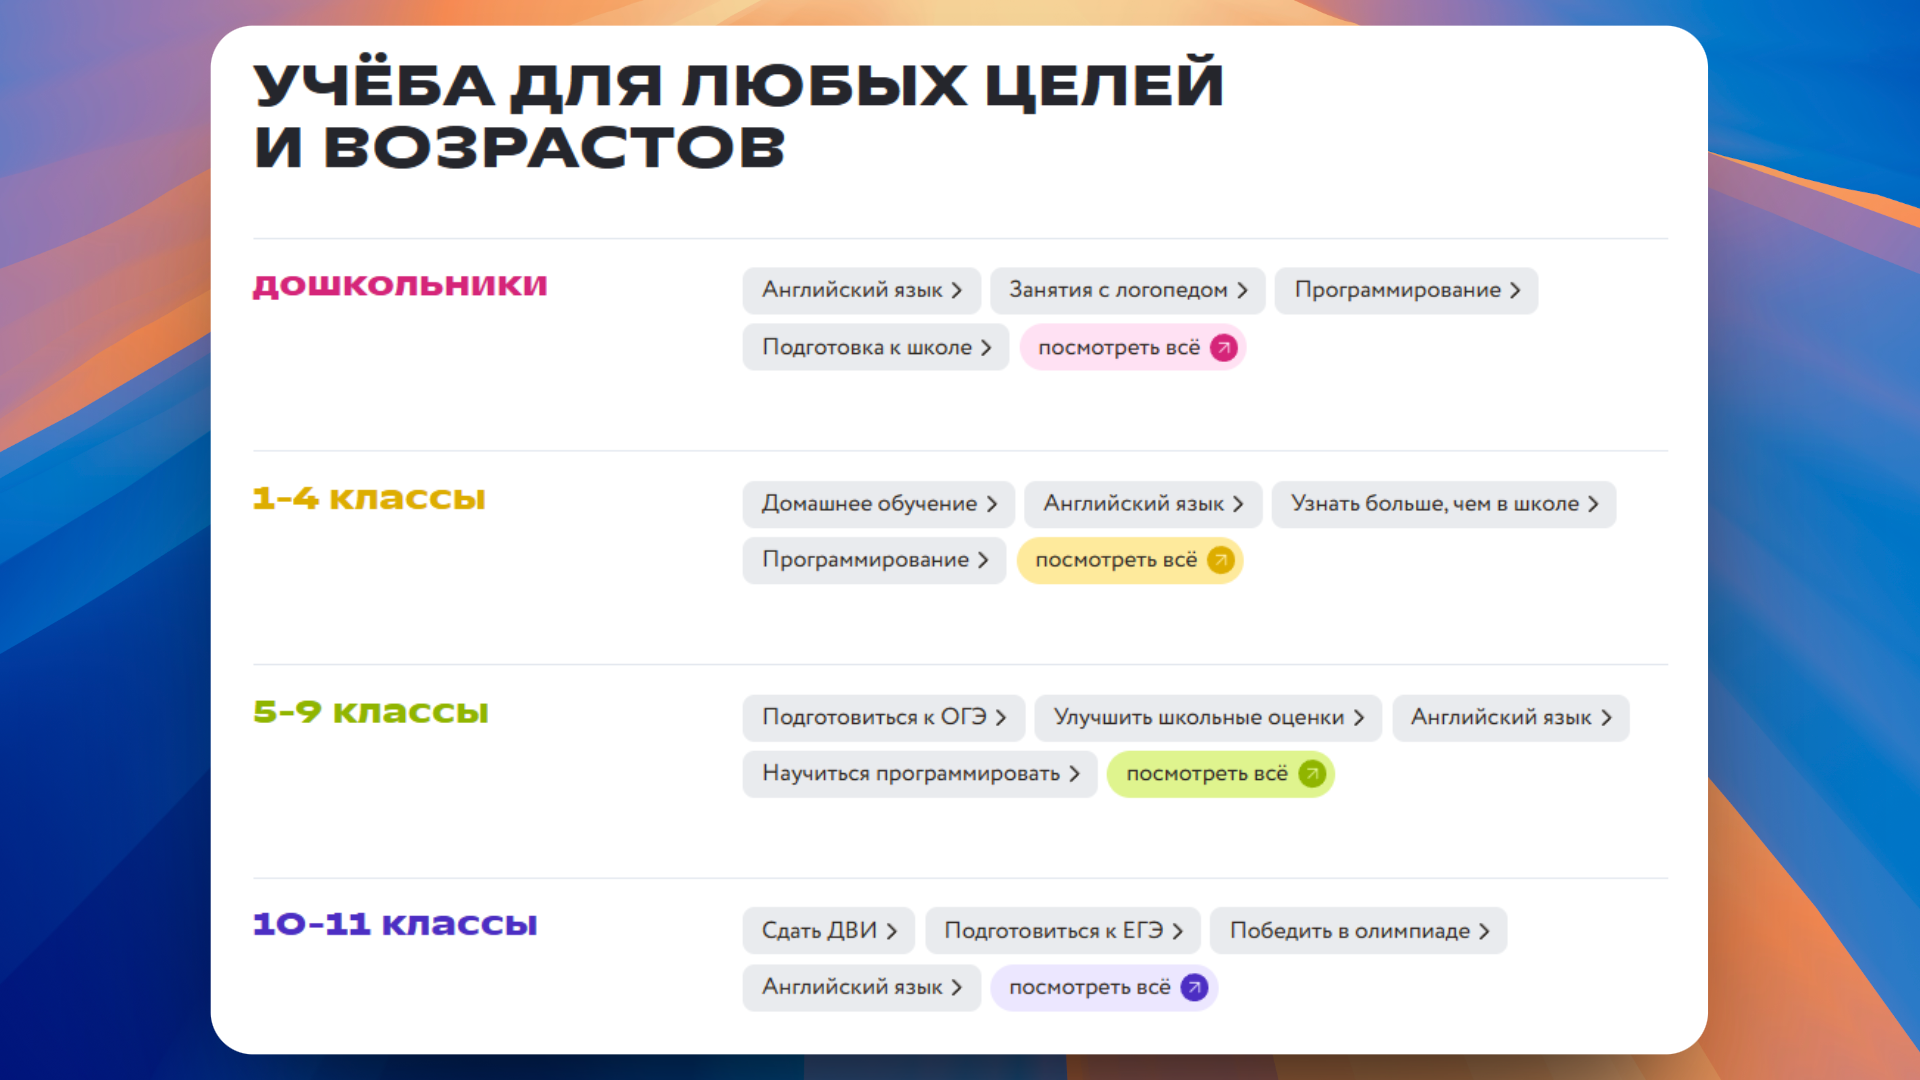Select the "5-9 классы" heading
1920x1080 pixels.
[370, 711]
